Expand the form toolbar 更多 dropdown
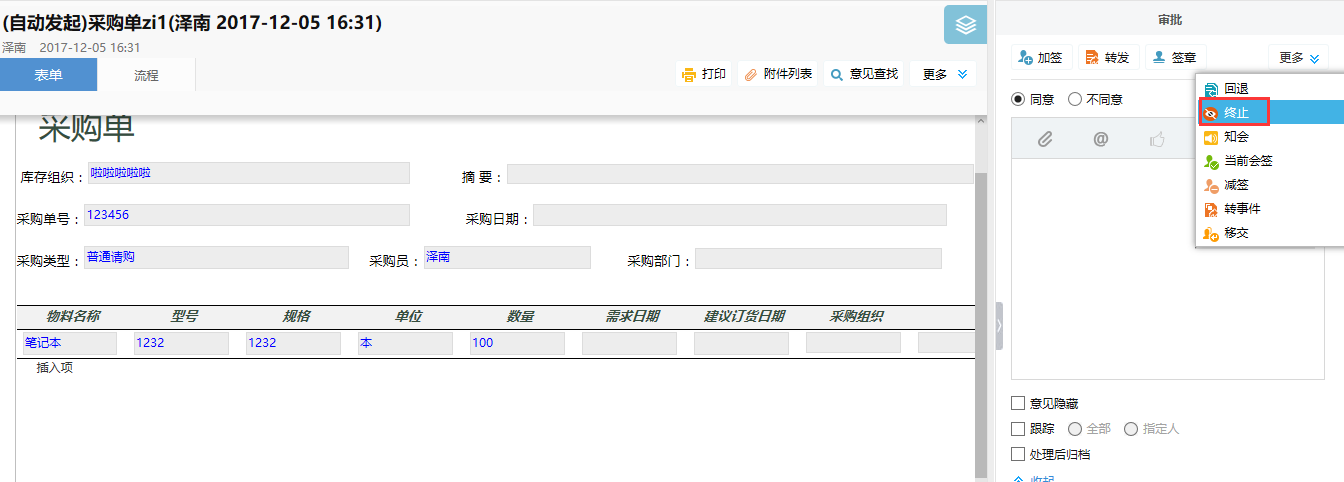 [x=943, y=74]
